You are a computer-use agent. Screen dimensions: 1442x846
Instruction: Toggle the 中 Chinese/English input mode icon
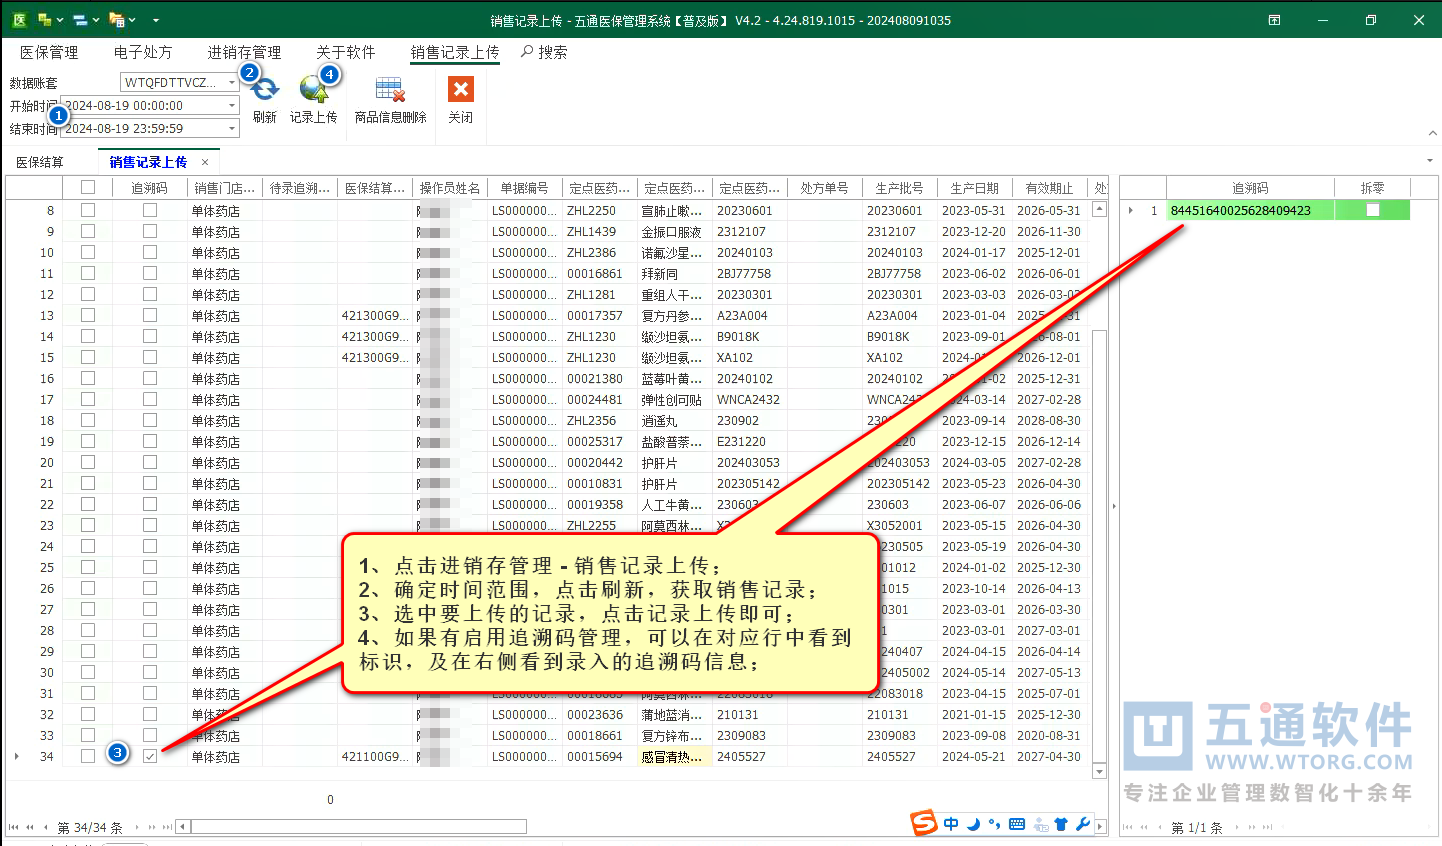tap(951, 824)
